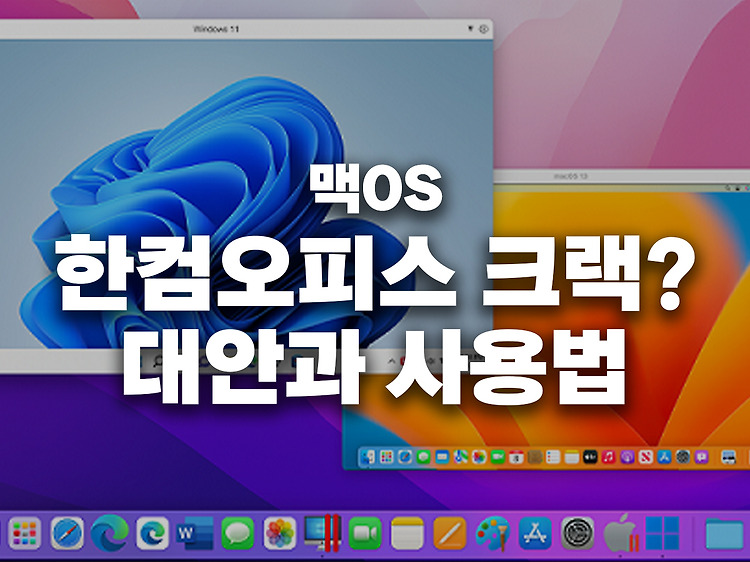Viewport: 750px width, 562px height.
Task: Open Messages in the main bottom dock
Action: [237, 533]
